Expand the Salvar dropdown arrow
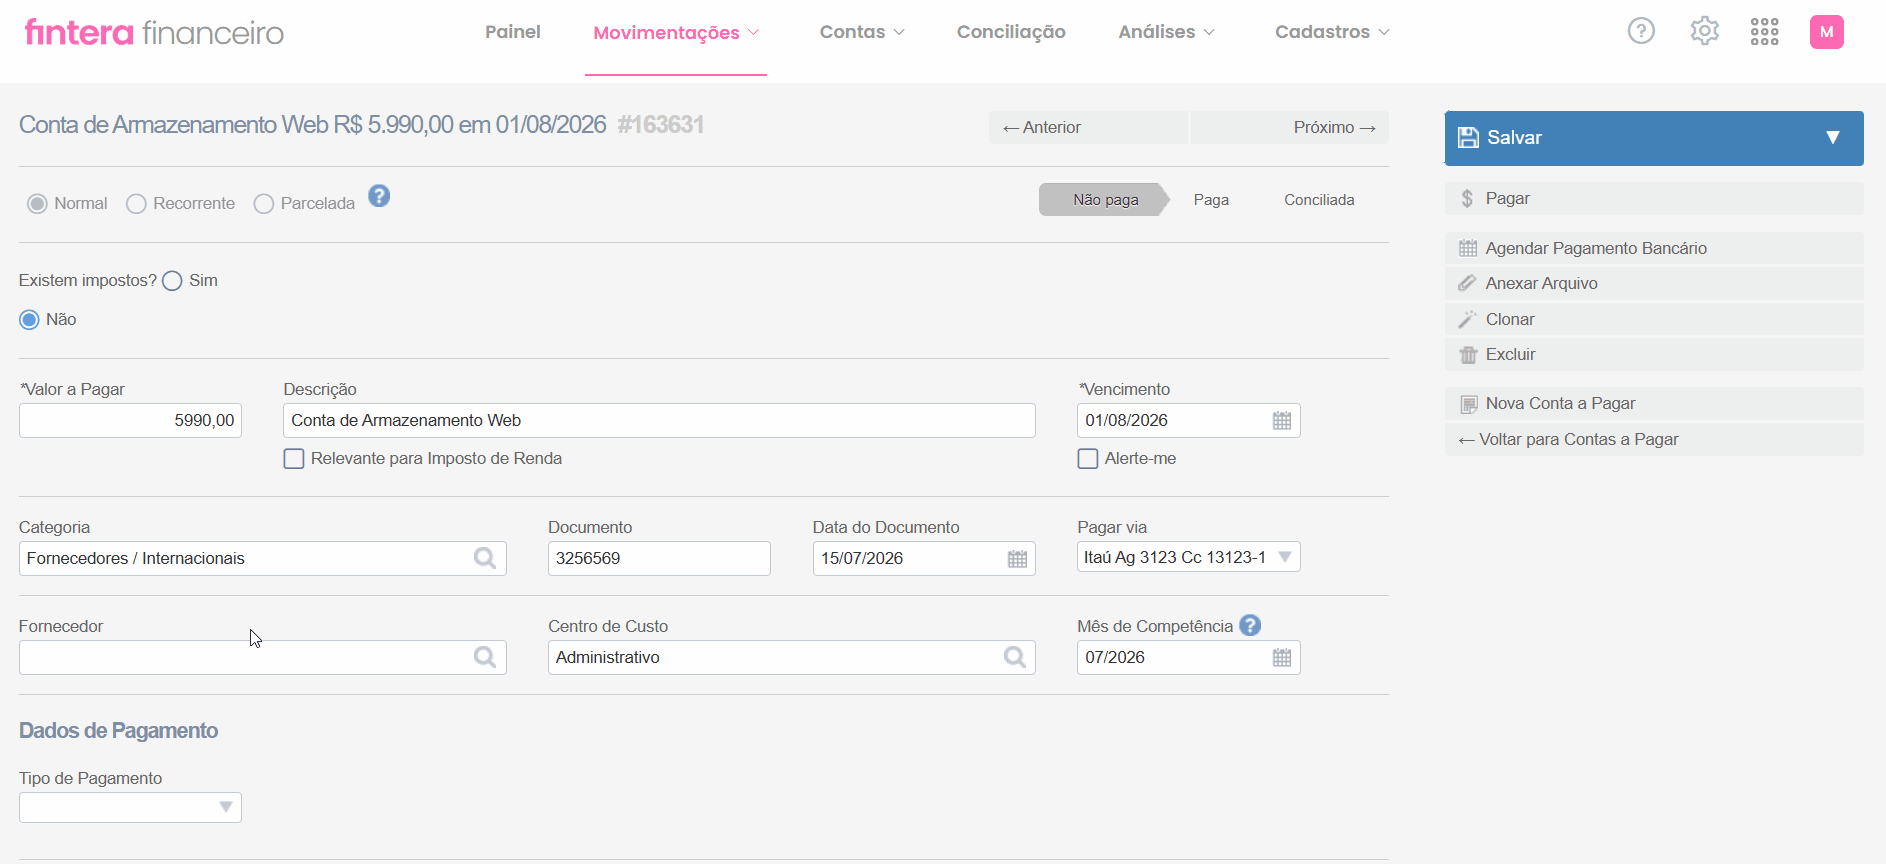The image size is (1886, 864). (x=1833, y=138)
